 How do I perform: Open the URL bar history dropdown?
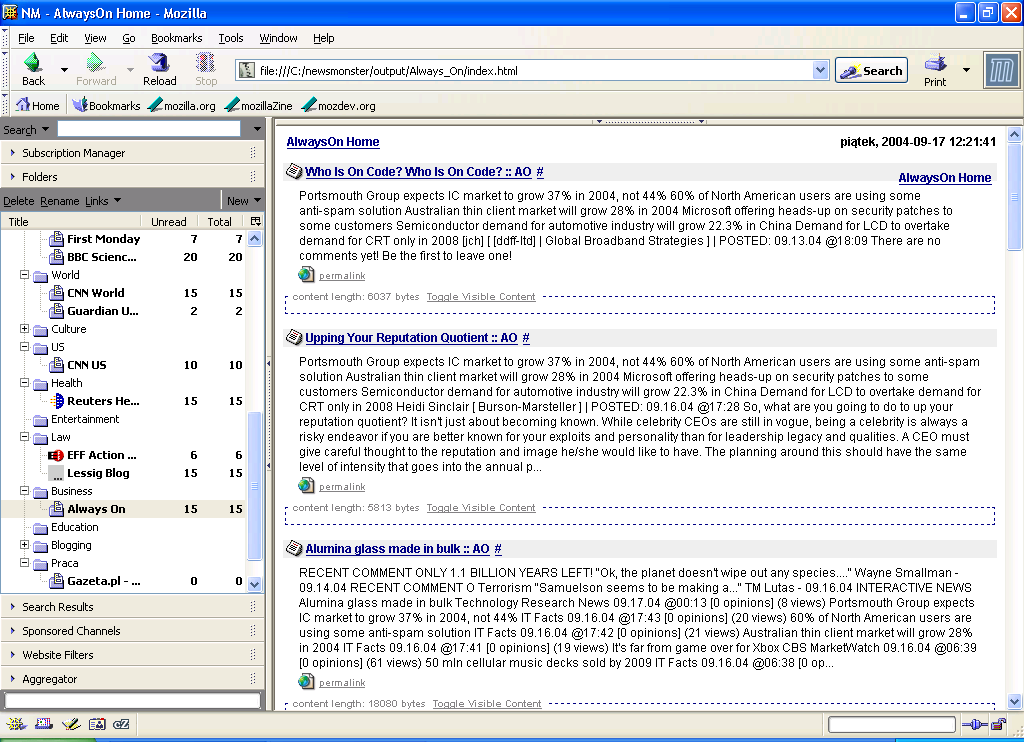[820, 70]
